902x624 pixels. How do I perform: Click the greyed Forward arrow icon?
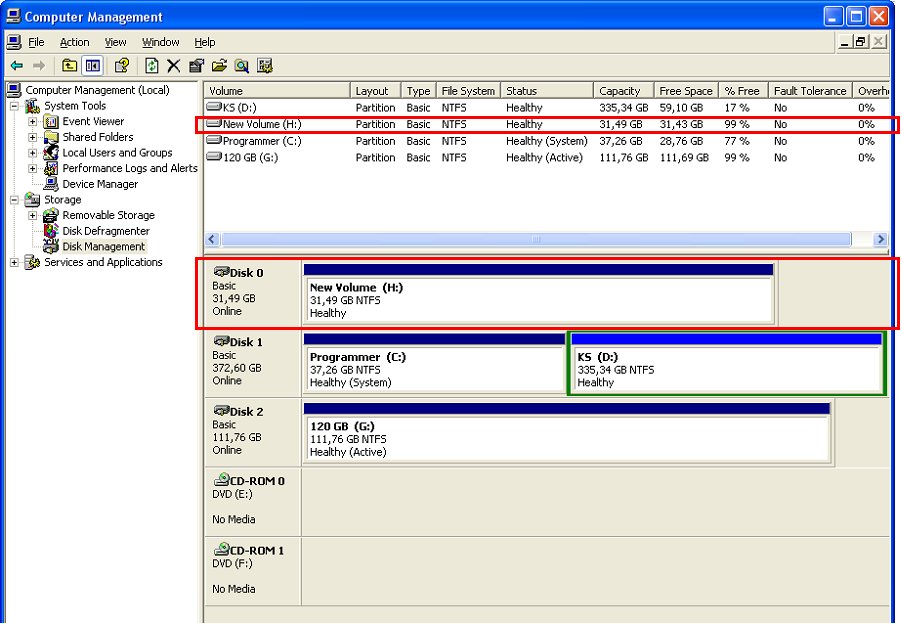tap(39, 66)
